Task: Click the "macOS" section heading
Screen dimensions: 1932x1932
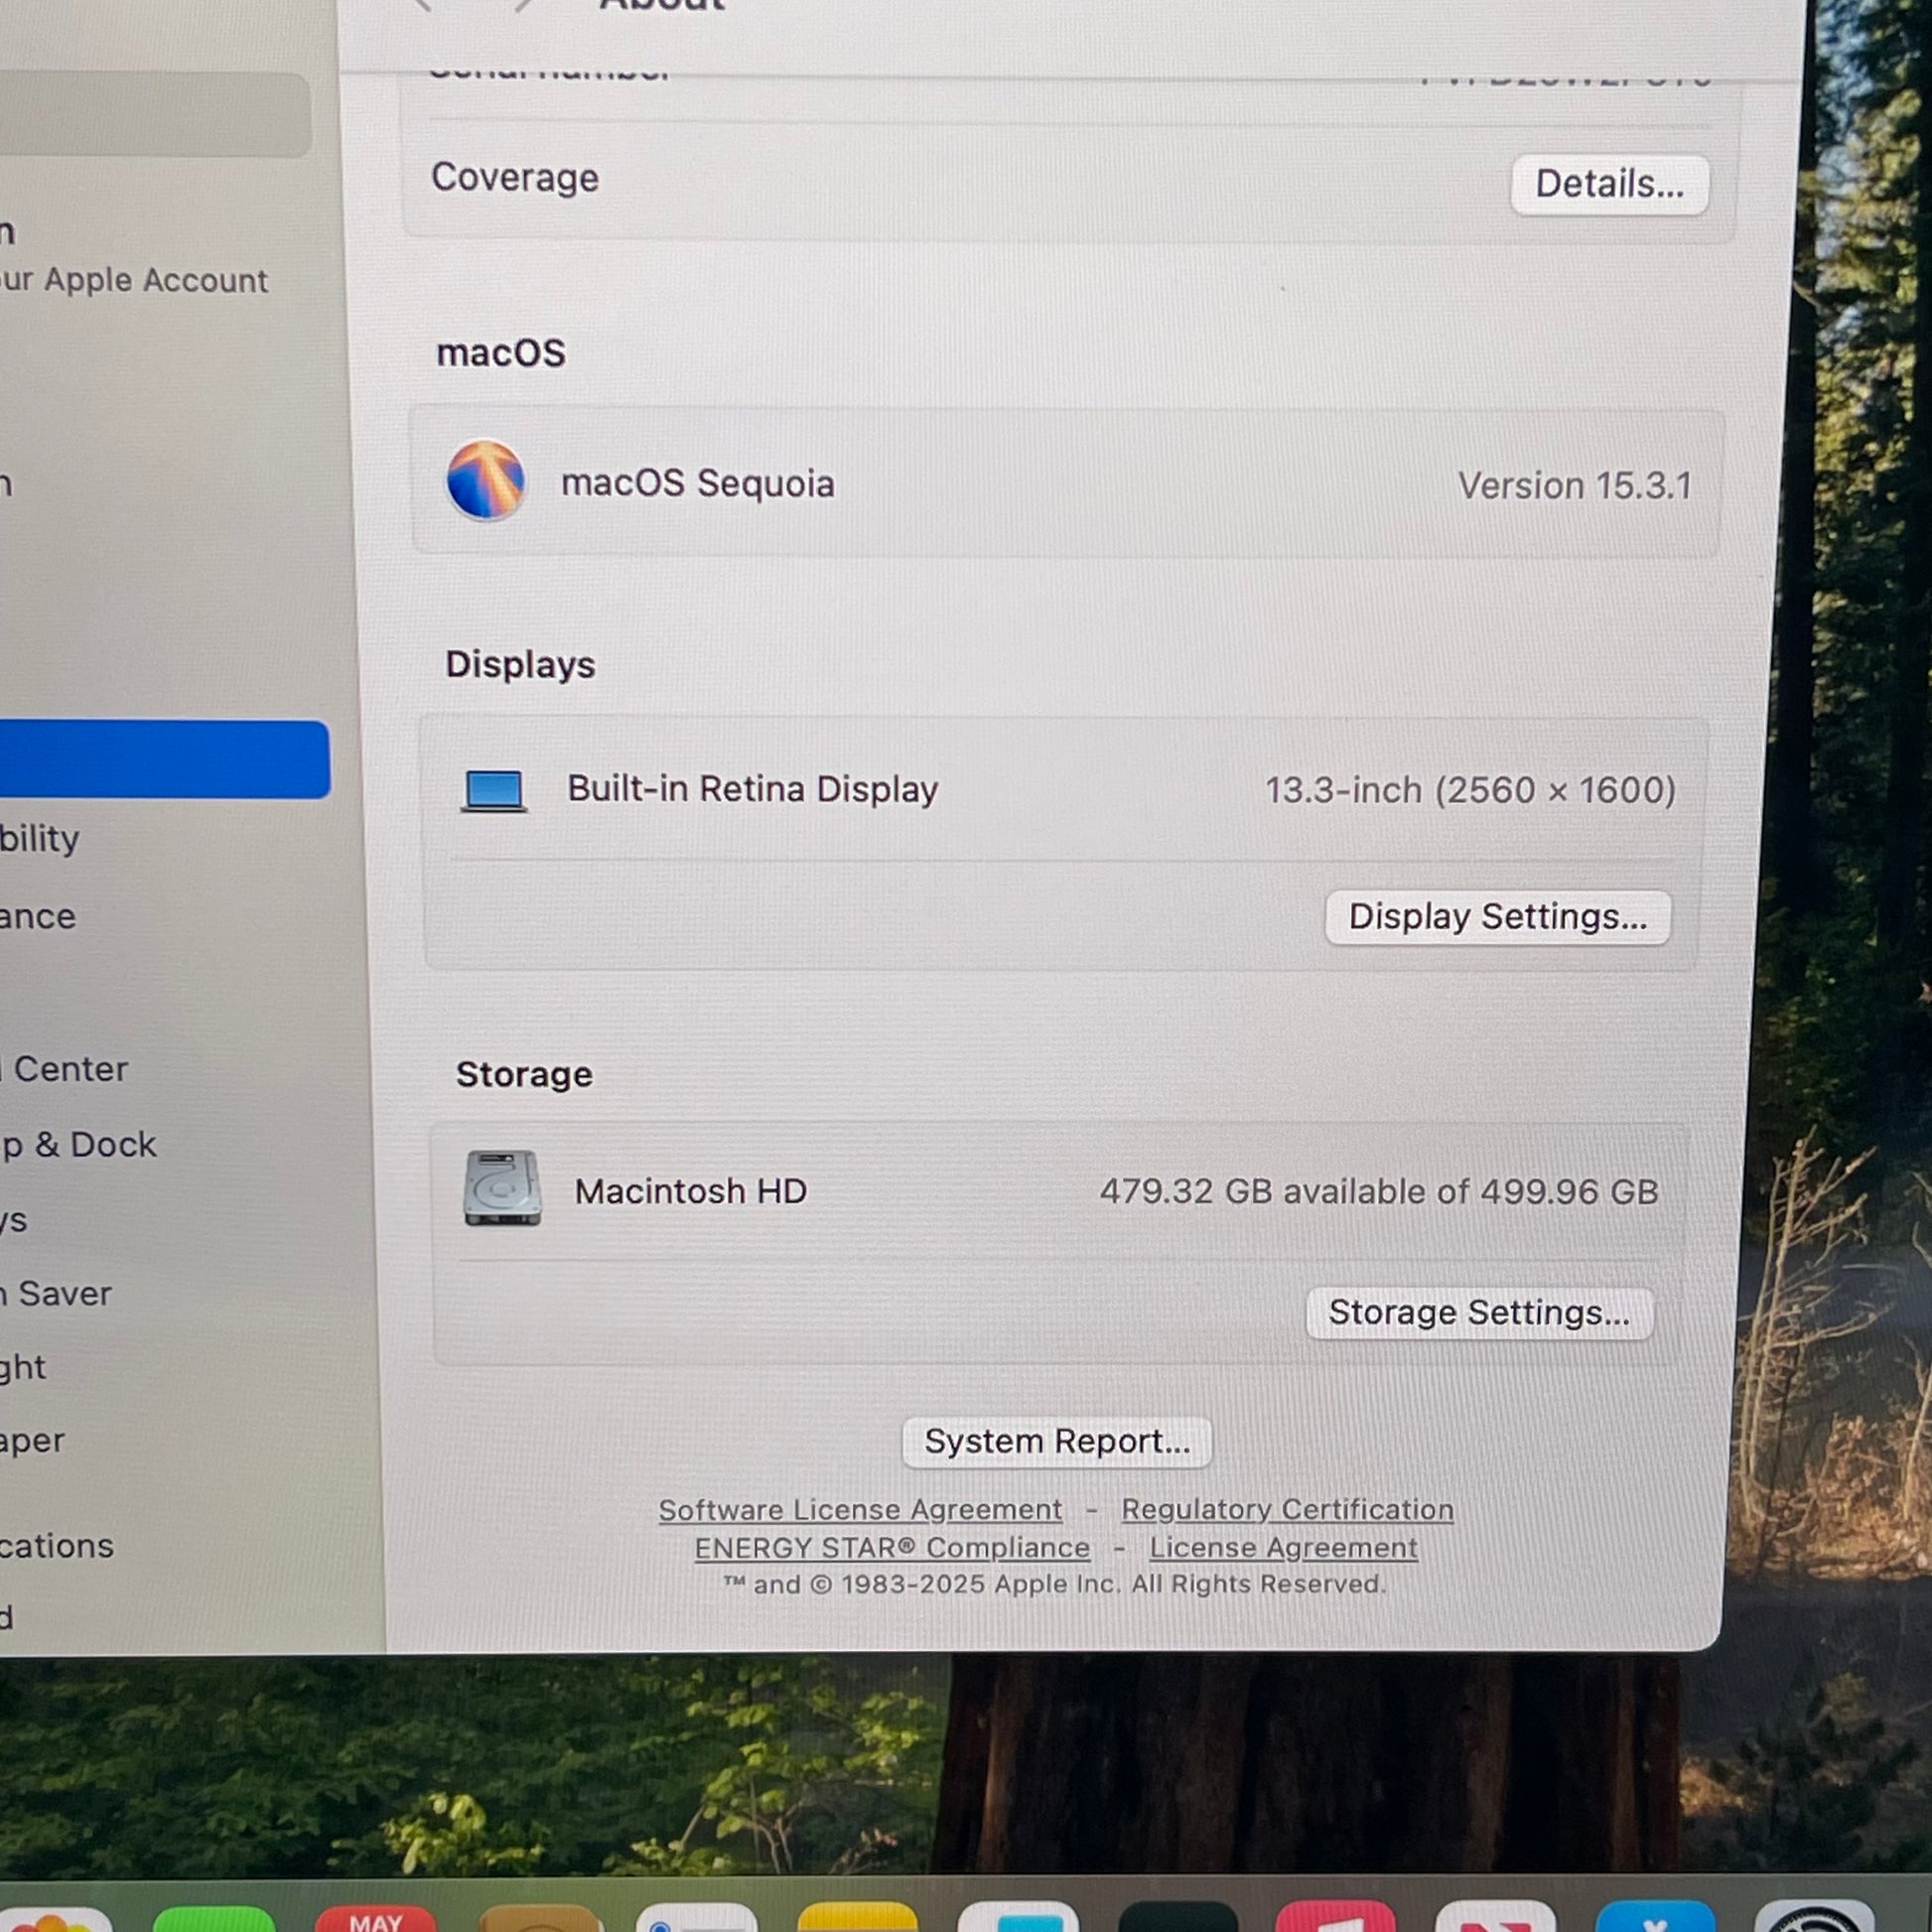Action: (x=501, y=353)
